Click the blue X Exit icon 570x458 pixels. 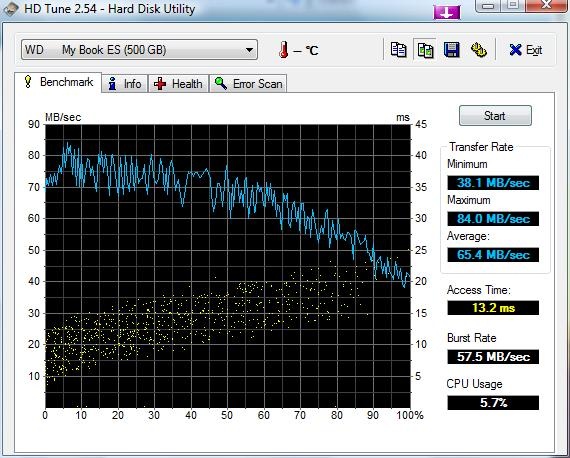click(x=515, y=50)
